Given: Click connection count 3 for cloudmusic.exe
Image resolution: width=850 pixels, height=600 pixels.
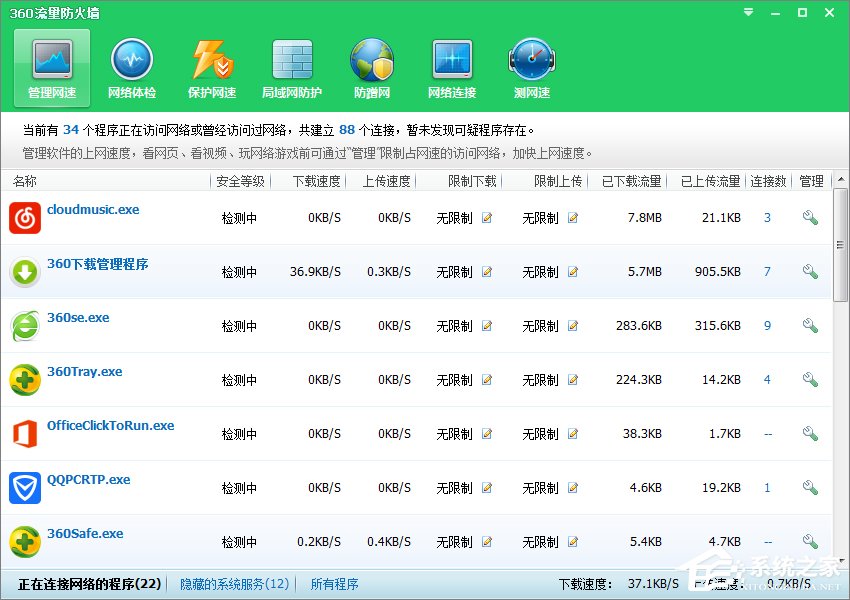Looking at the screenshot, I should pyautogui.click(x=767, y=217).
